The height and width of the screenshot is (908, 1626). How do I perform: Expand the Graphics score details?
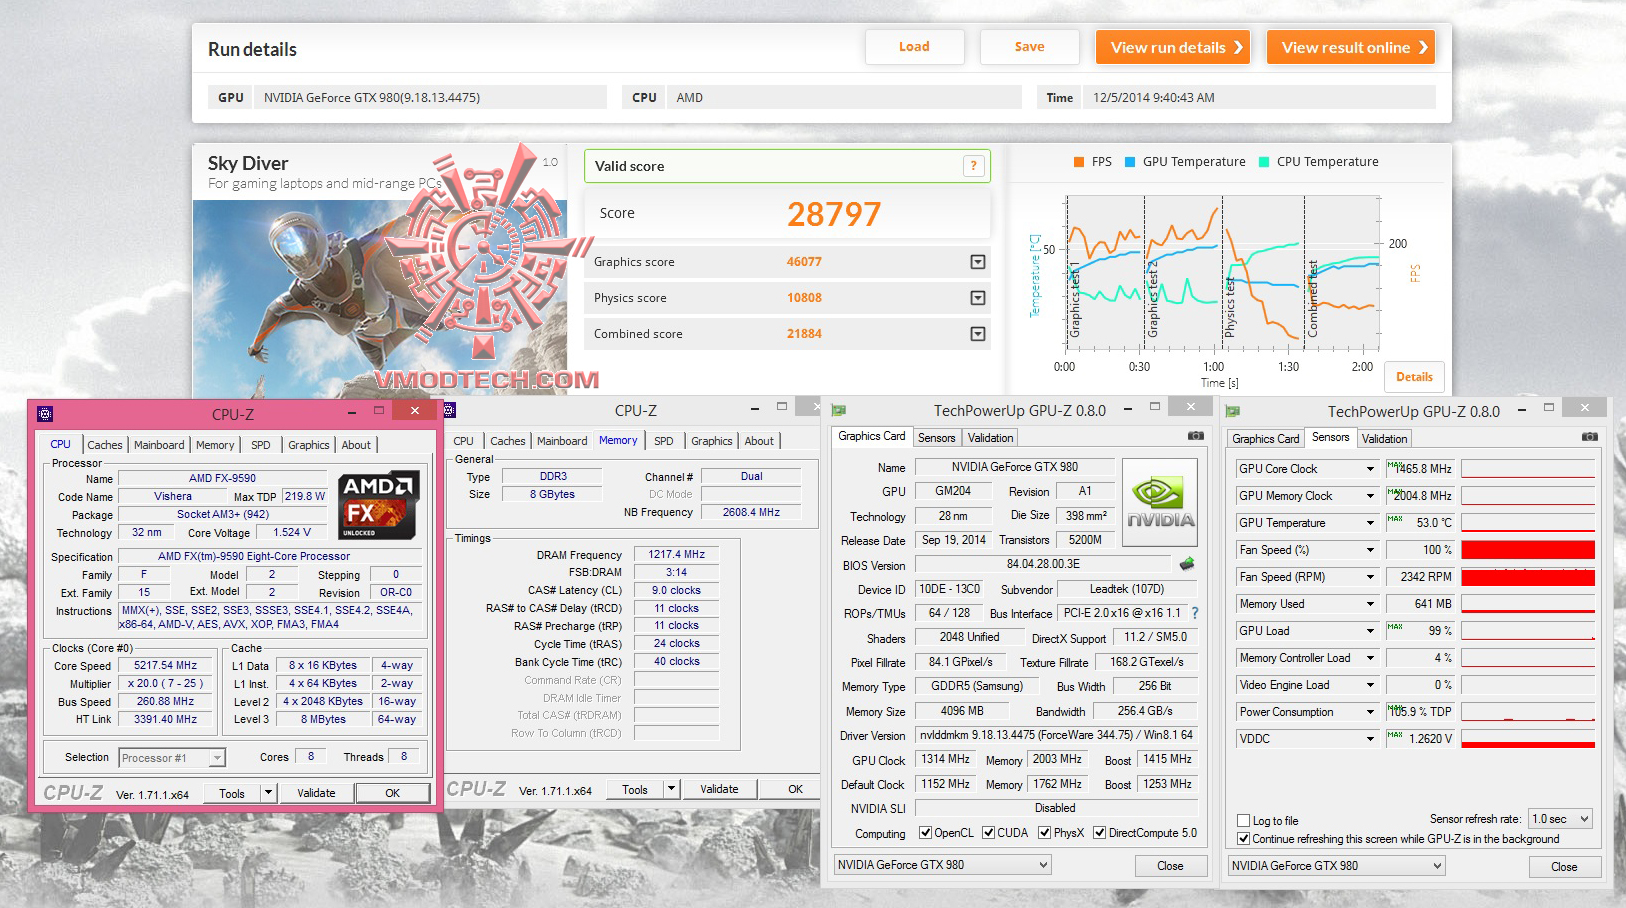[978, 262]
